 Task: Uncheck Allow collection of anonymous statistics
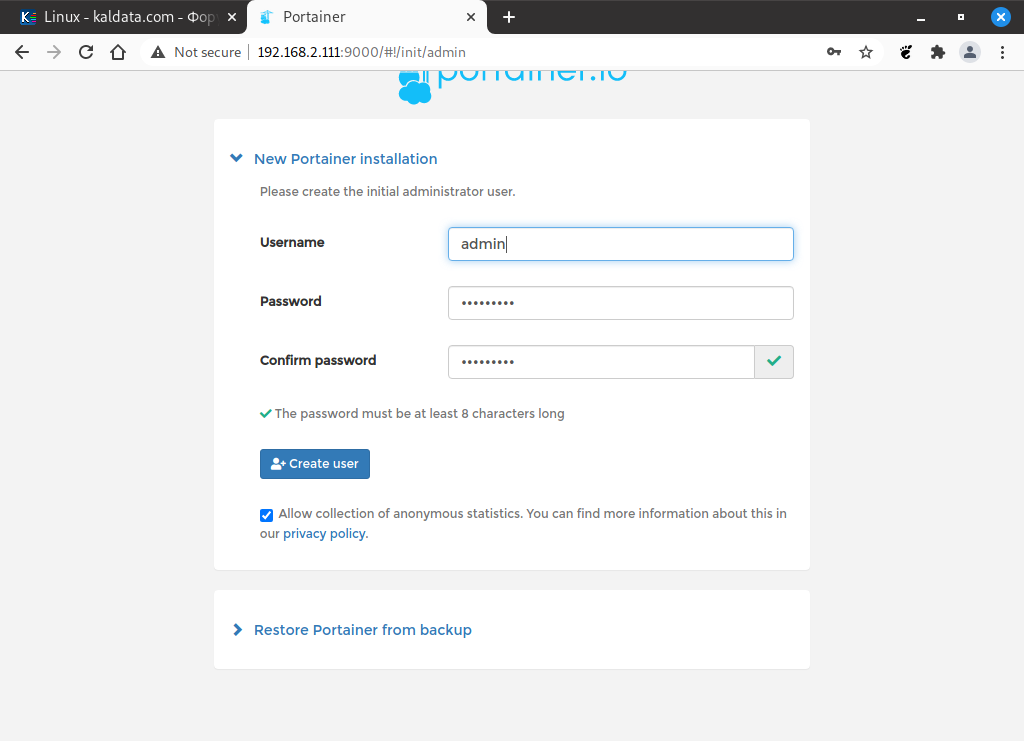[x=266, y=515]
